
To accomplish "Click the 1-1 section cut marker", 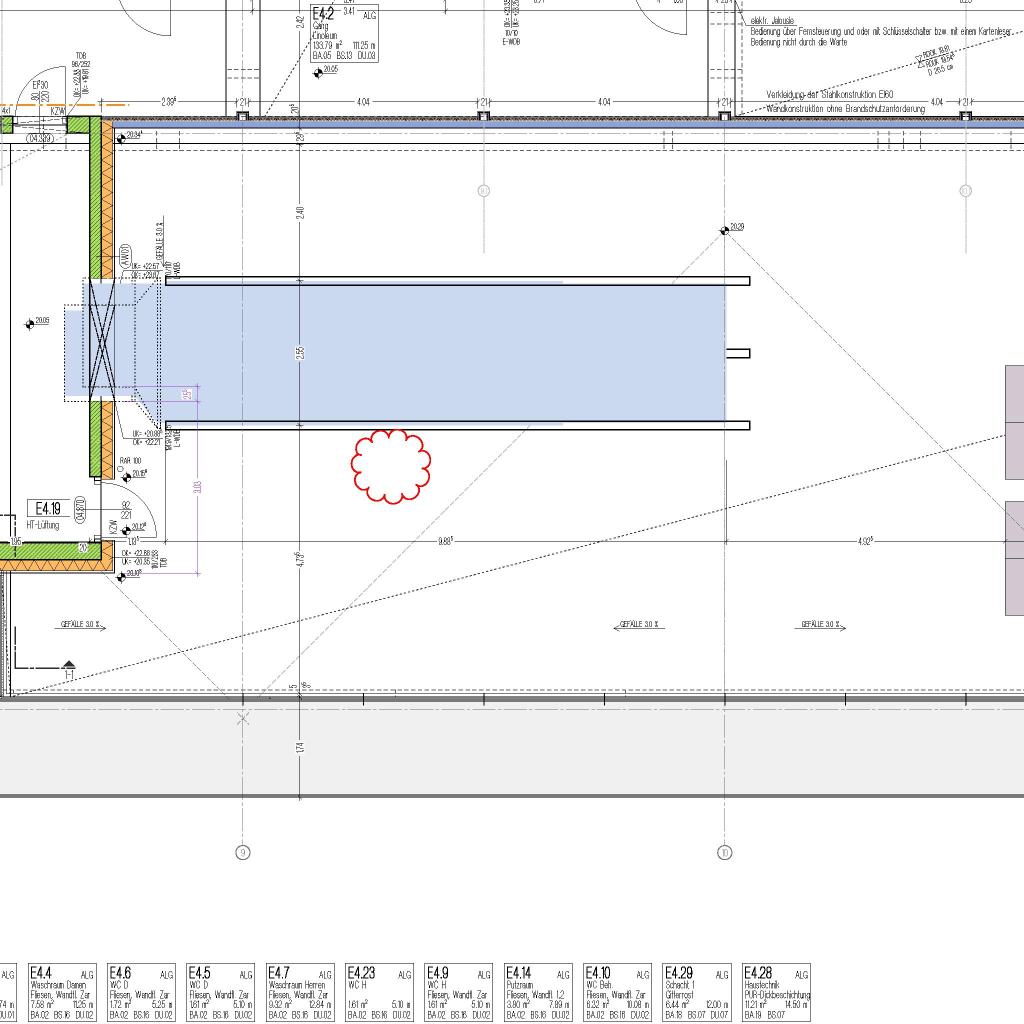I will tap(68, 668).
